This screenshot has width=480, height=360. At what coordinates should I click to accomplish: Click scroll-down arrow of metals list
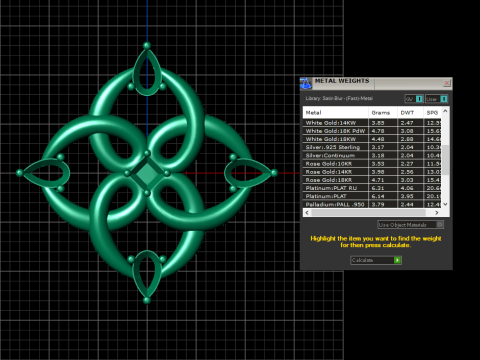tap(445, 204)
